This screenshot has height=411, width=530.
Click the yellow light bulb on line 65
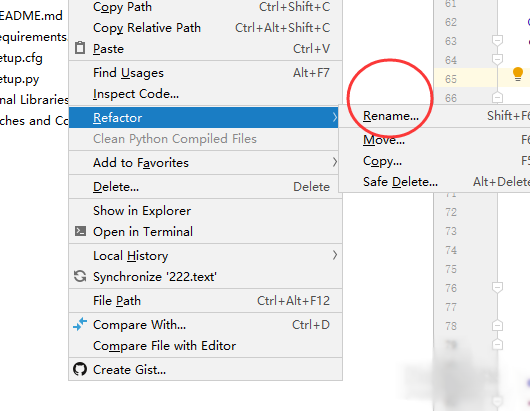(517, 74)
